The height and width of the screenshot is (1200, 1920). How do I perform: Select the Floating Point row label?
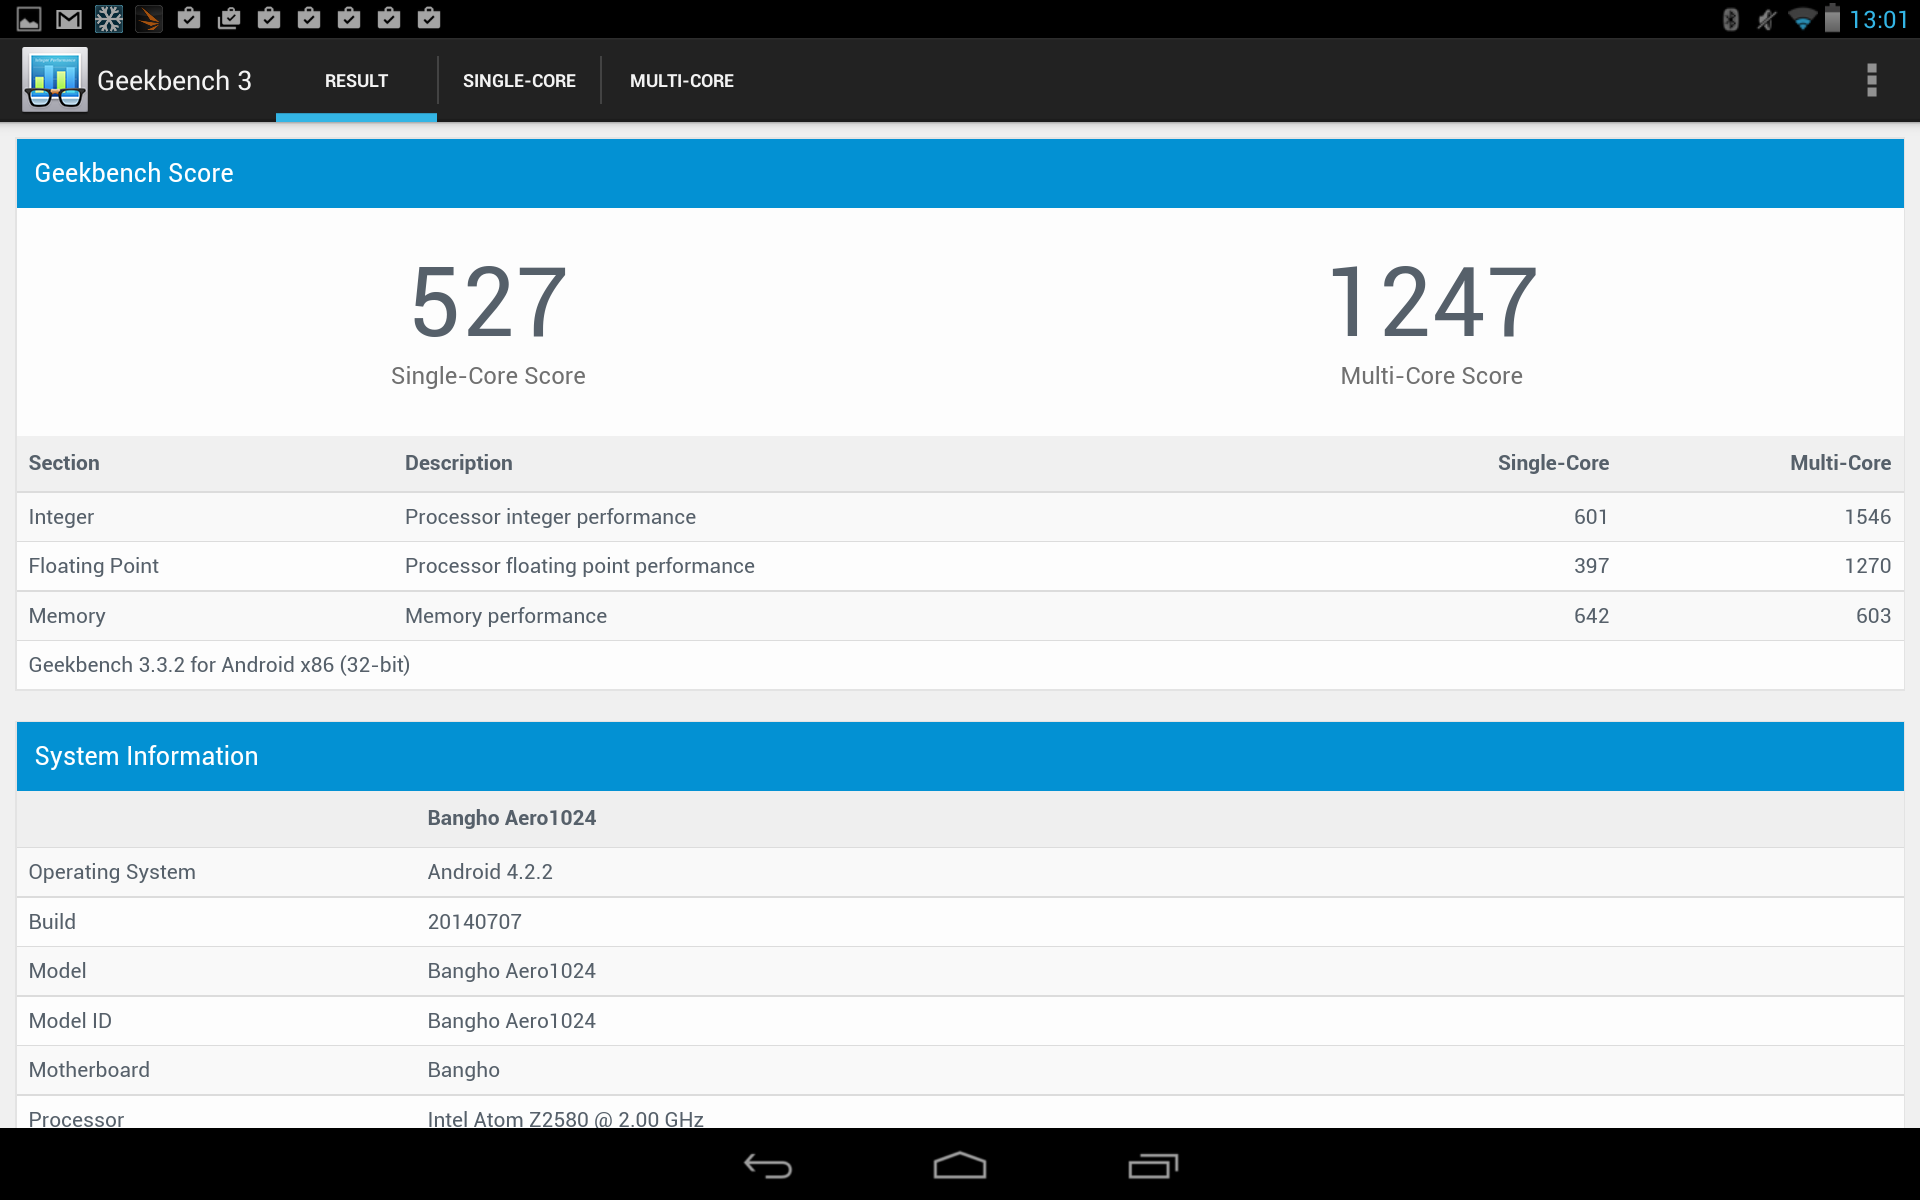[x=93, y=566]
